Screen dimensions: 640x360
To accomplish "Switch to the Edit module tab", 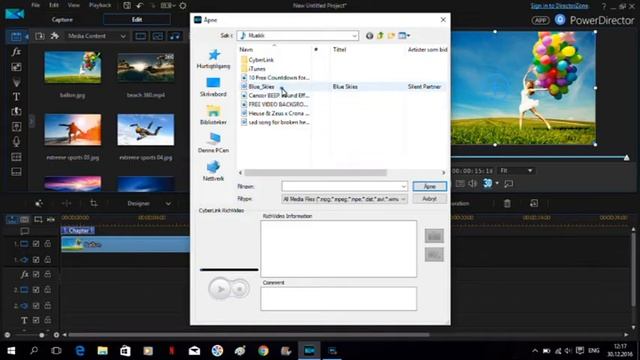I will click(x=137, y=20).
